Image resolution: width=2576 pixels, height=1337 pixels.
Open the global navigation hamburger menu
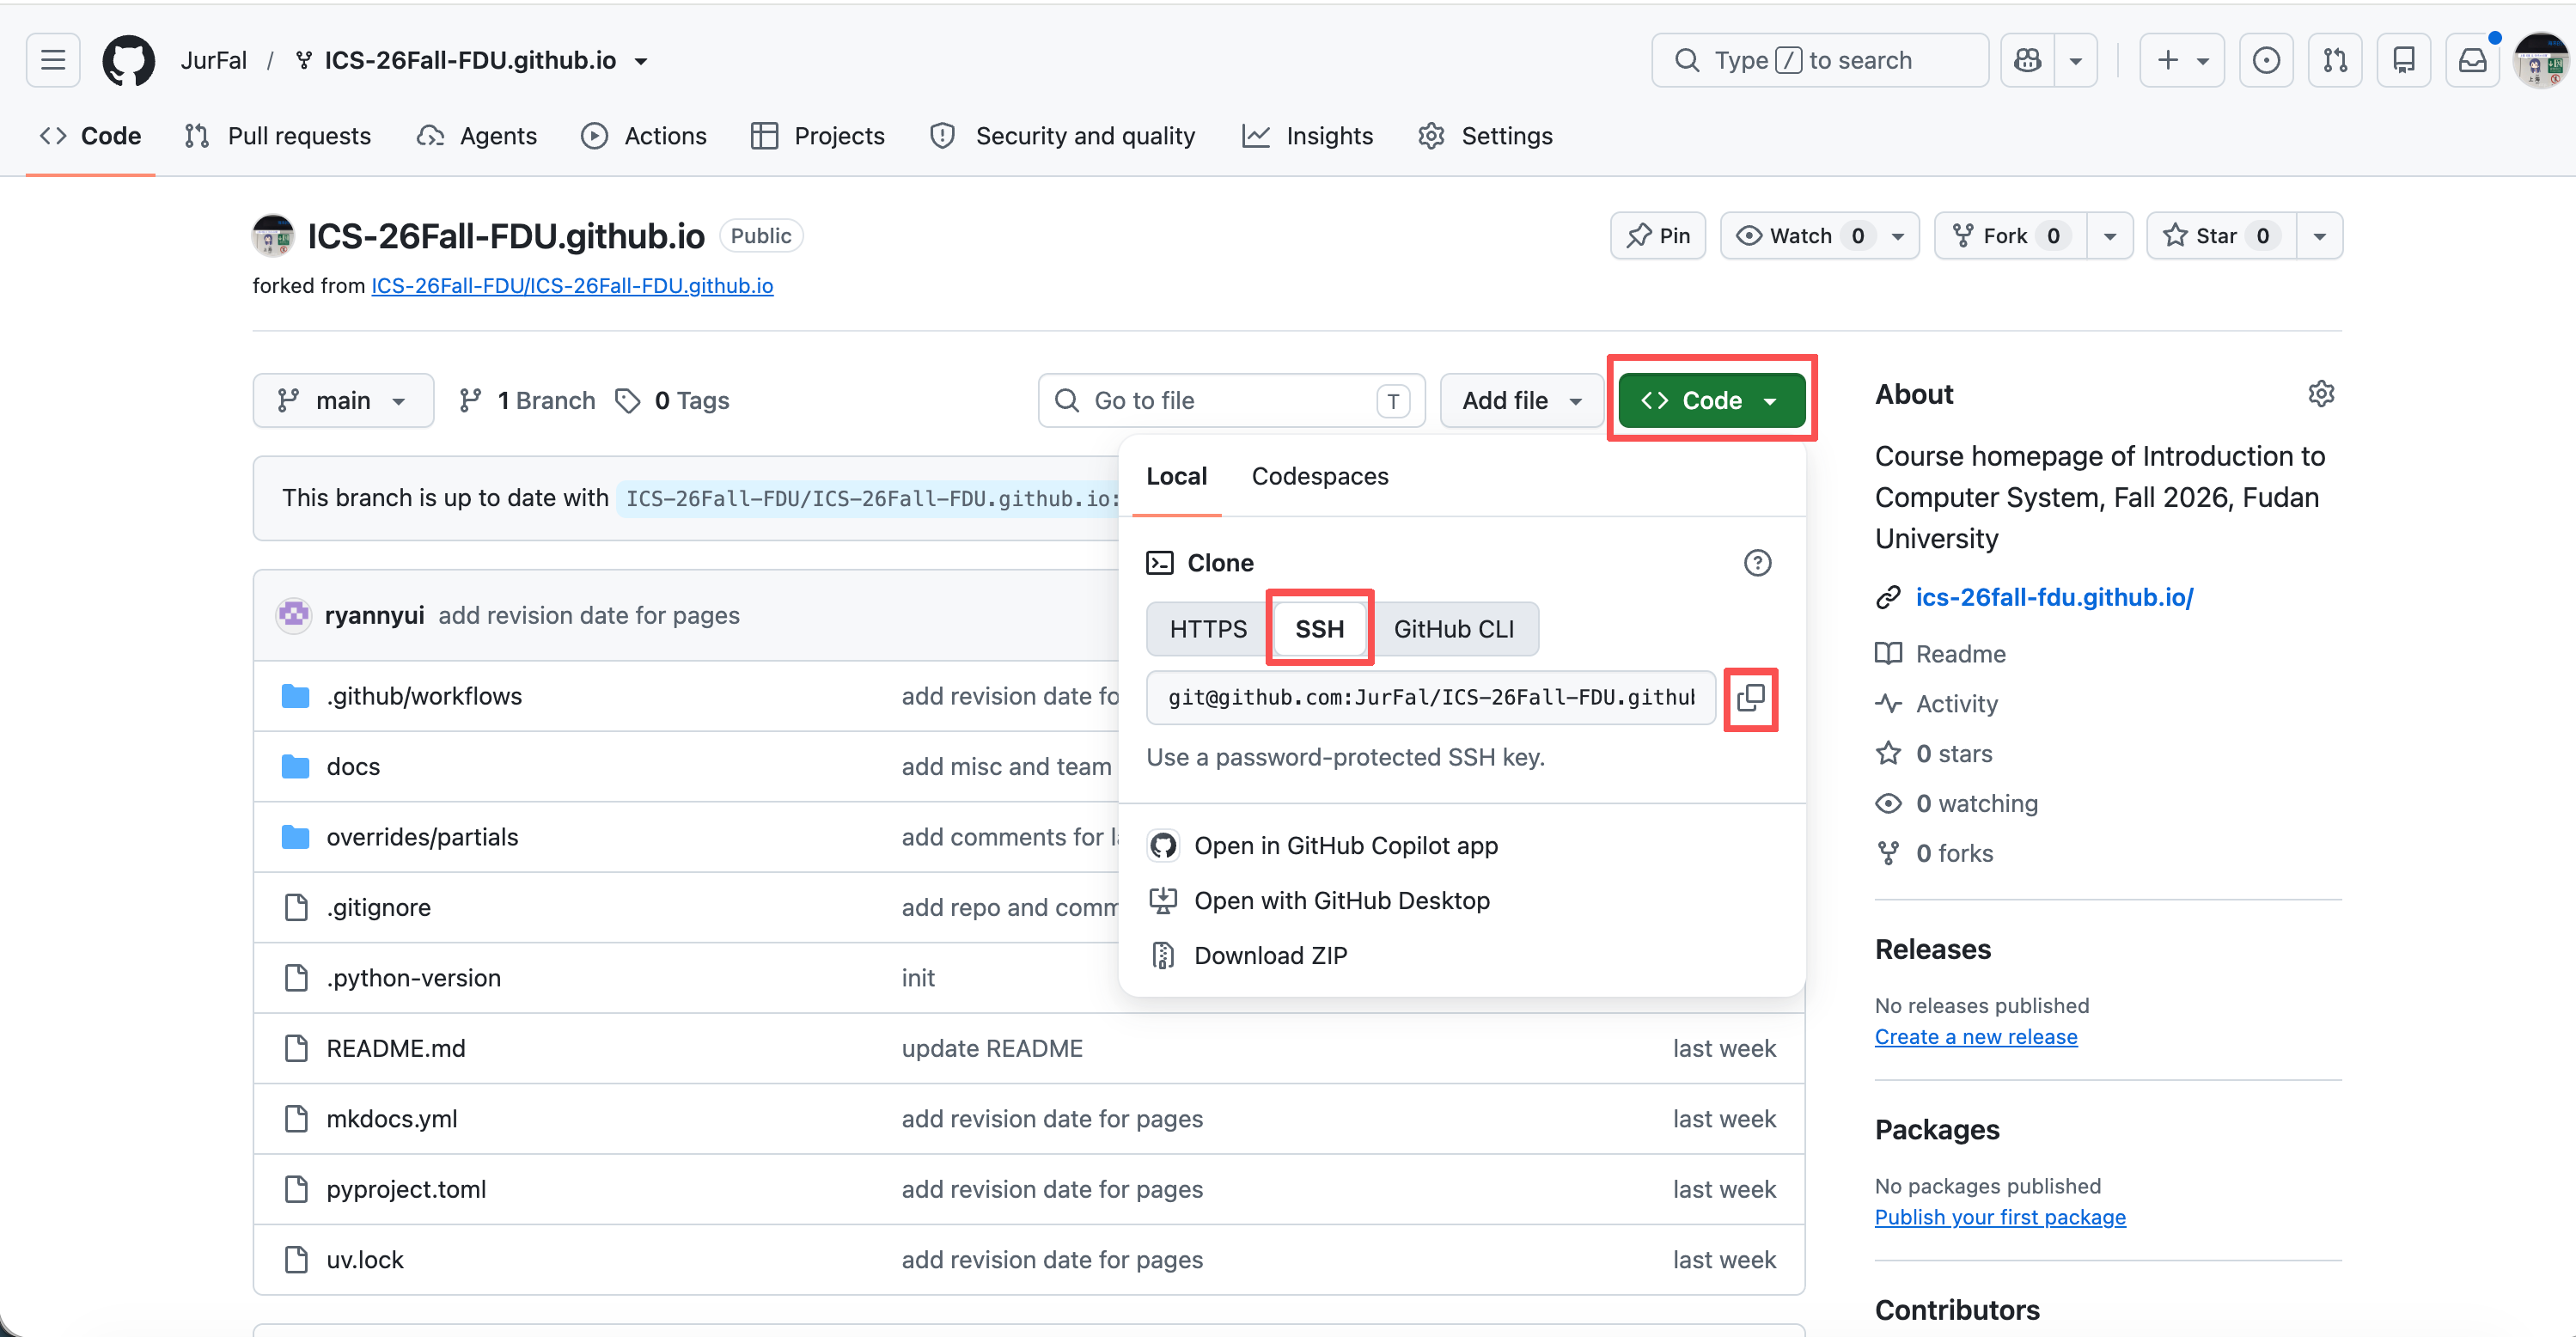pyautogui.click(x=53, y=60)
